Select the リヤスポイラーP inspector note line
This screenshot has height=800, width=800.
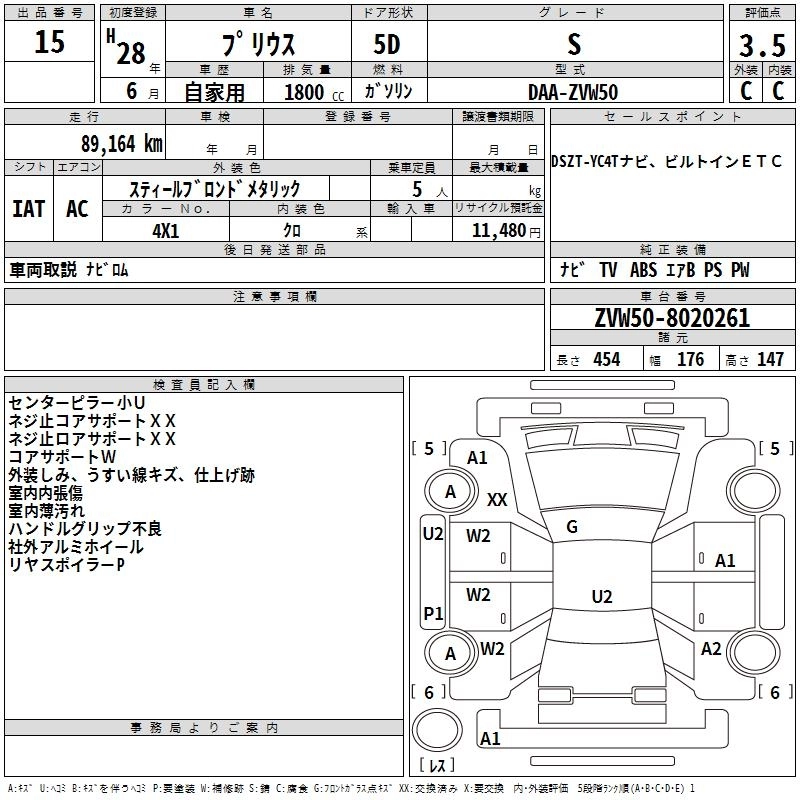[x=66, y=565]
